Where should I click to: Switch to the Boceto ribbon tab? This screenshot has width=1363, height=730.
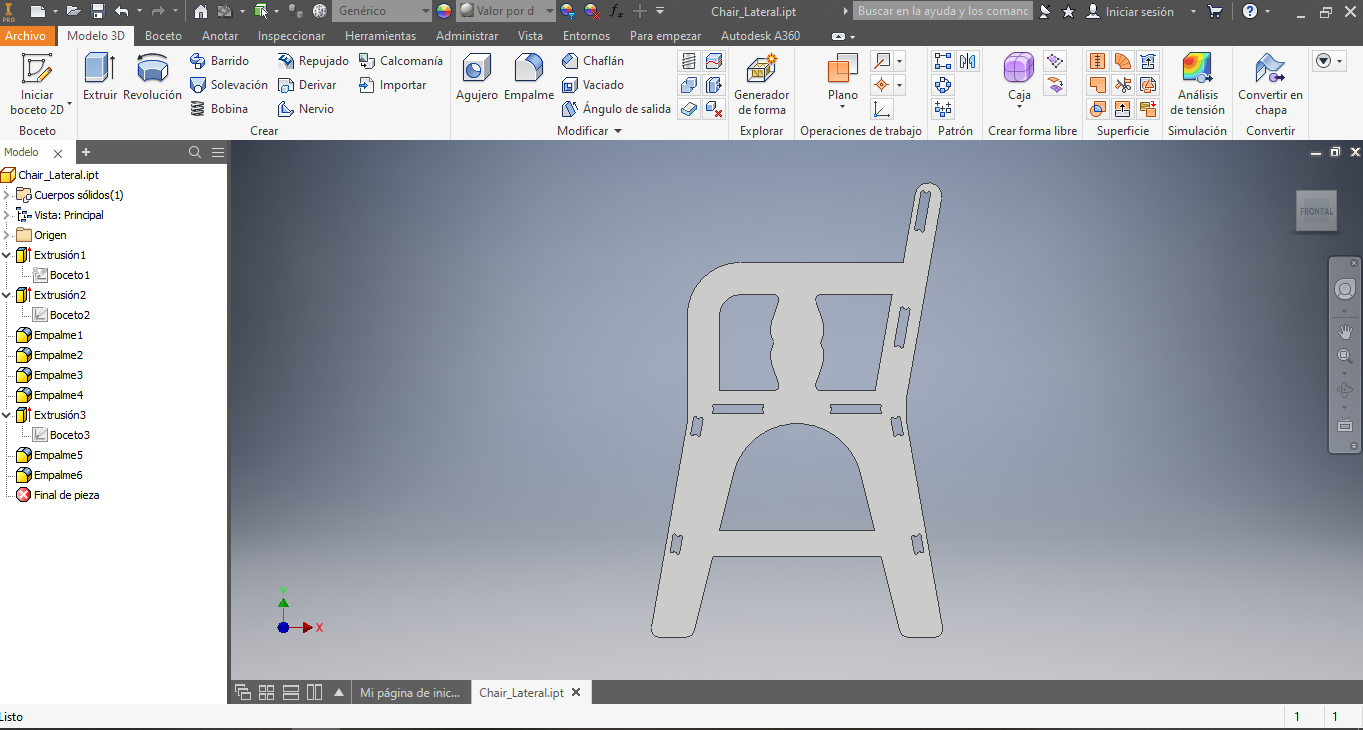163,35
